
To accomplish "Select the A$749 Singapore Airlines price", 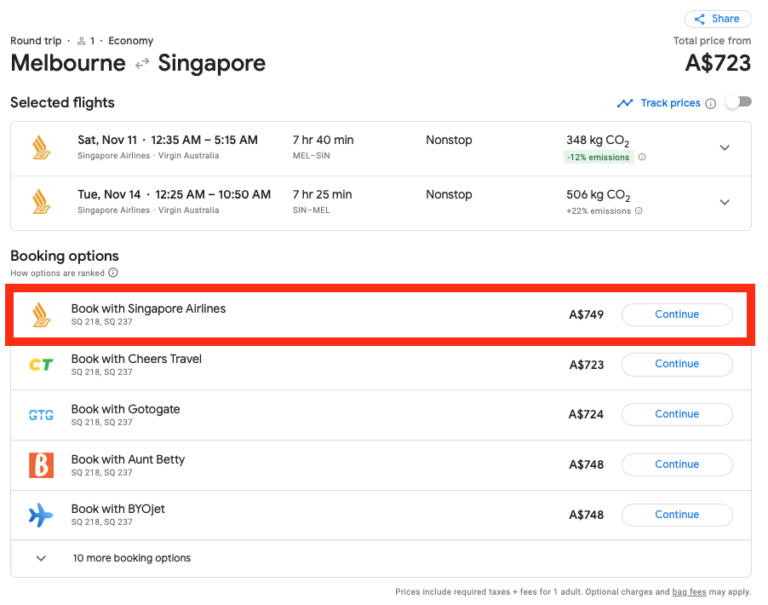I will tap(586, 315).
